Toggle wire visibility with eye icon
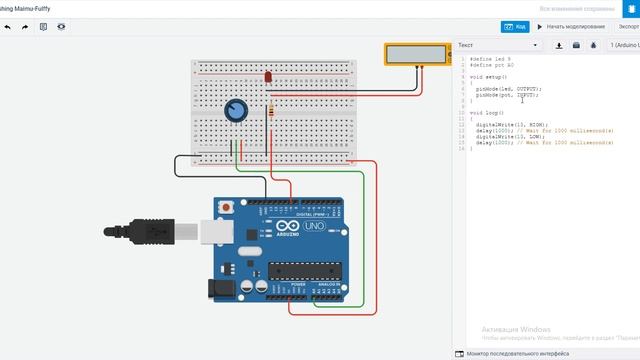The height and width of the screenshot is (360, 640). point(61,27)
